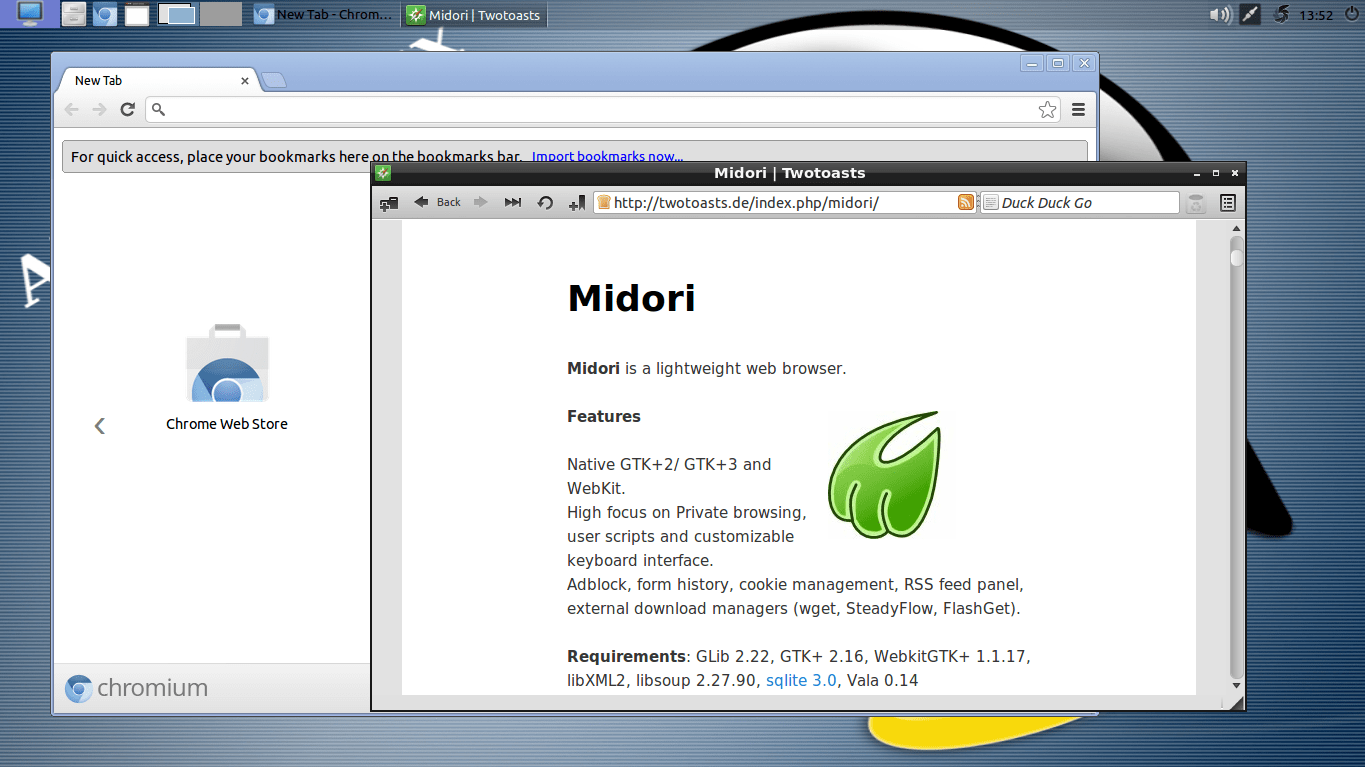1365x767 pixels.
Task: Switch to the second gray workspace
Action: coord(221,14)
